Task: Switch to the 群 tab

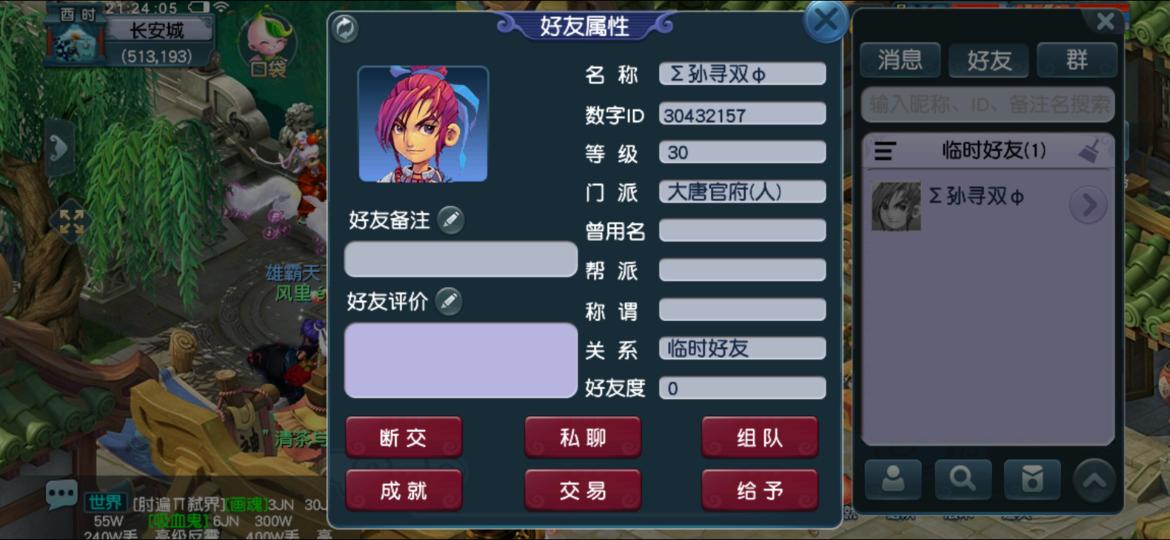Action: [x=1077, y=60]
